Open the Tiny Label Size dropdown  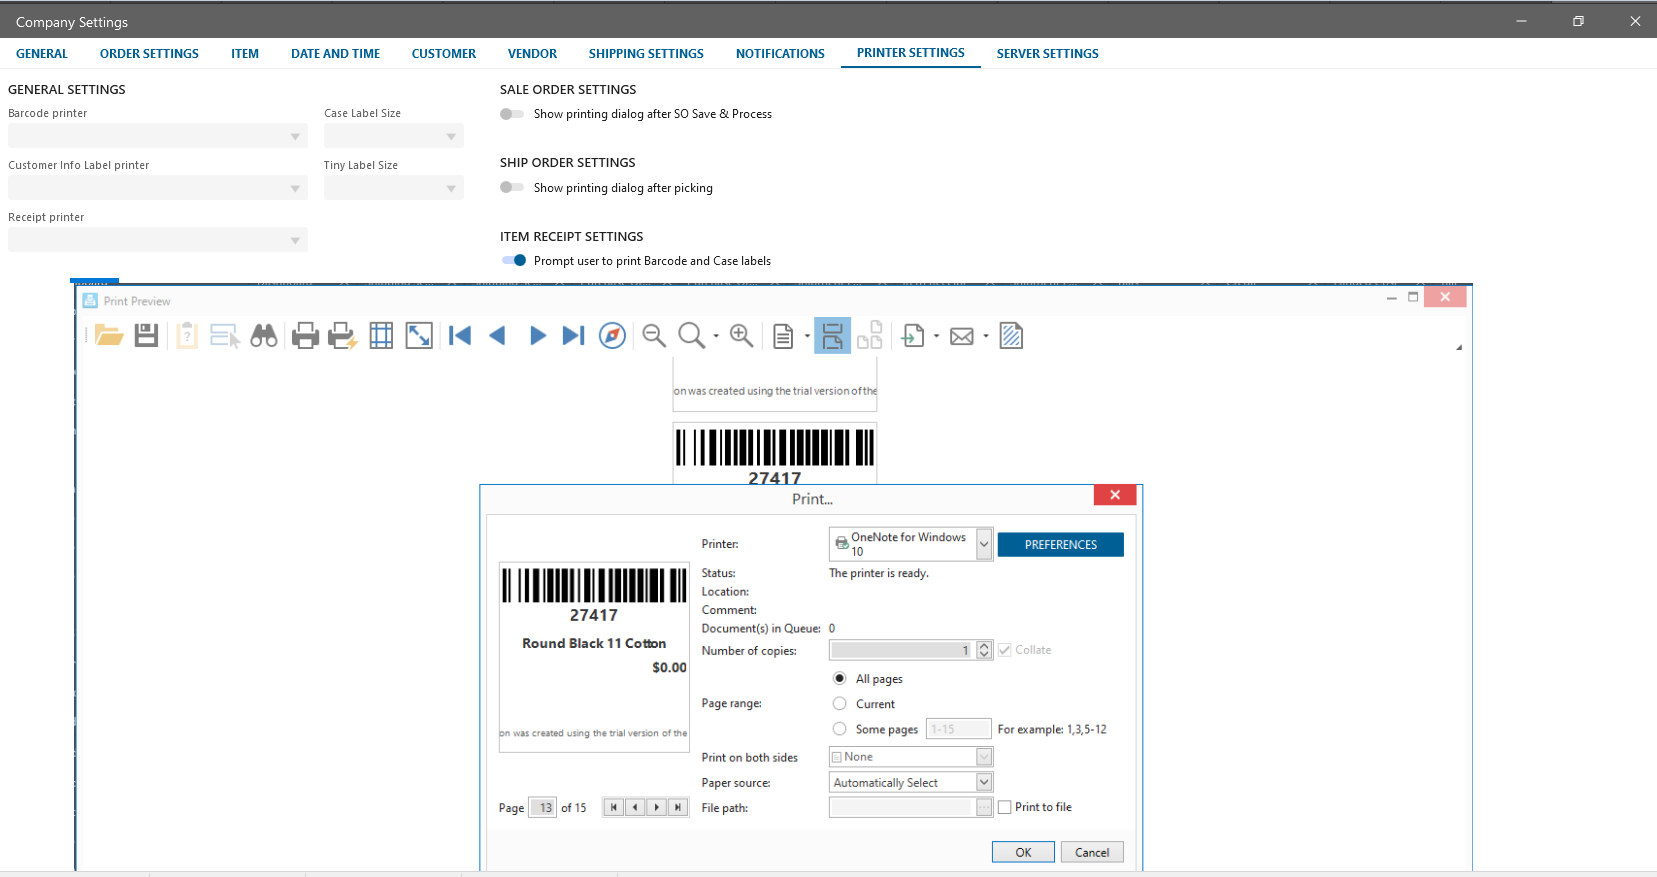click(394, 188)
